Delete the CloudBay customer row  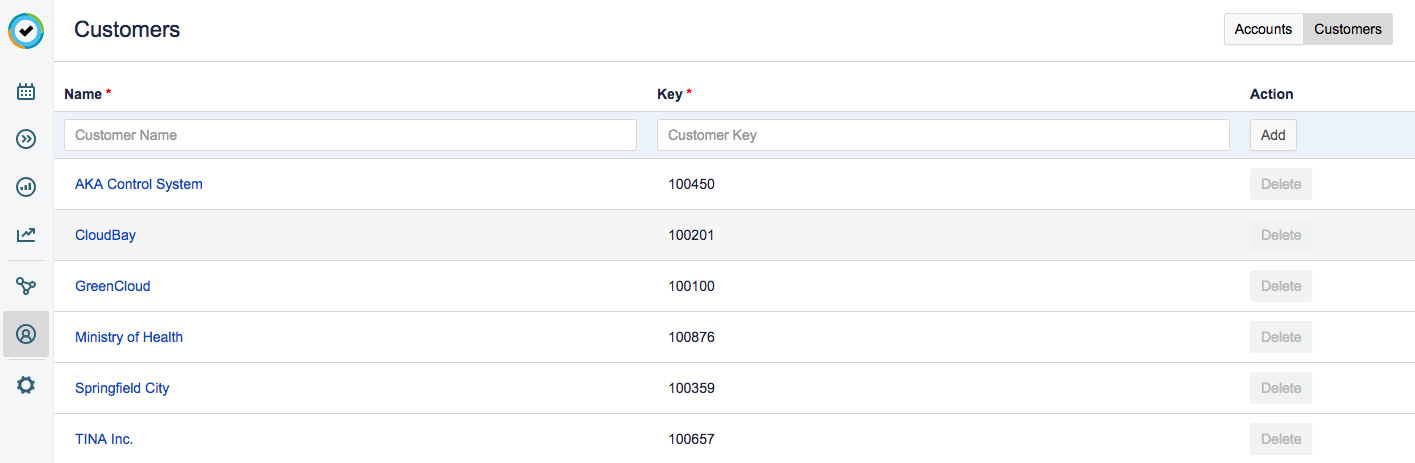1280,235
